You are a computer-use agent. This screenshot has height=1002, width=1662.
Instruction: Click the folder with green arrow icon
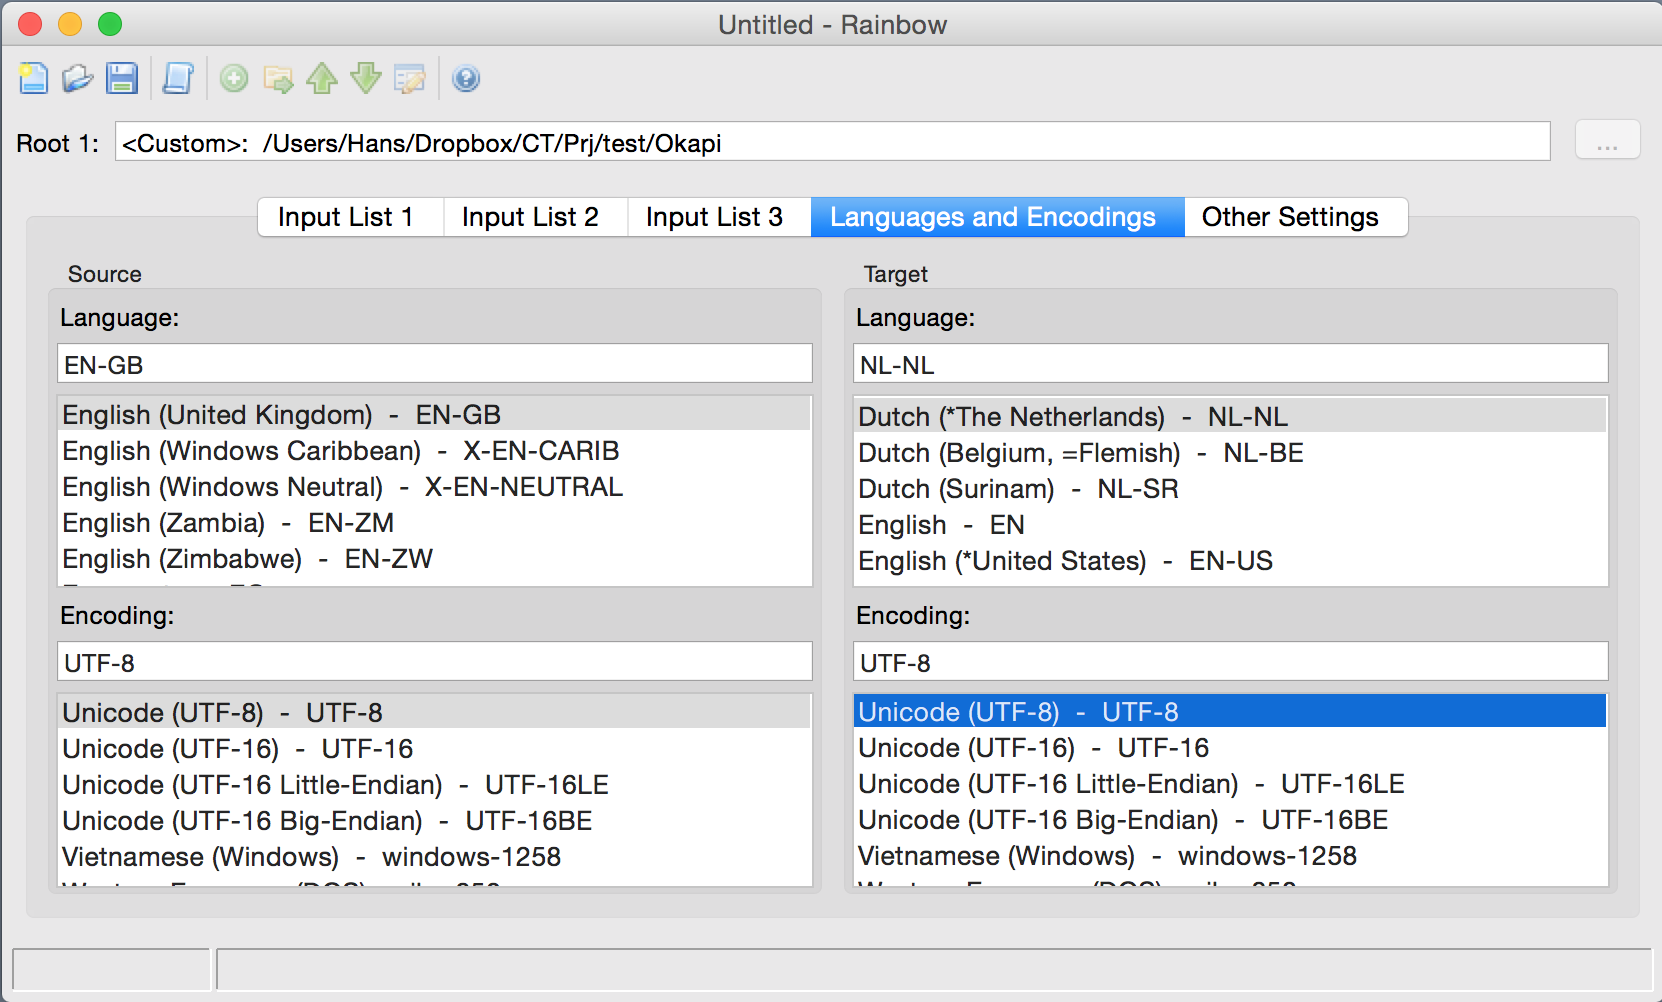(x=278, y=78)
